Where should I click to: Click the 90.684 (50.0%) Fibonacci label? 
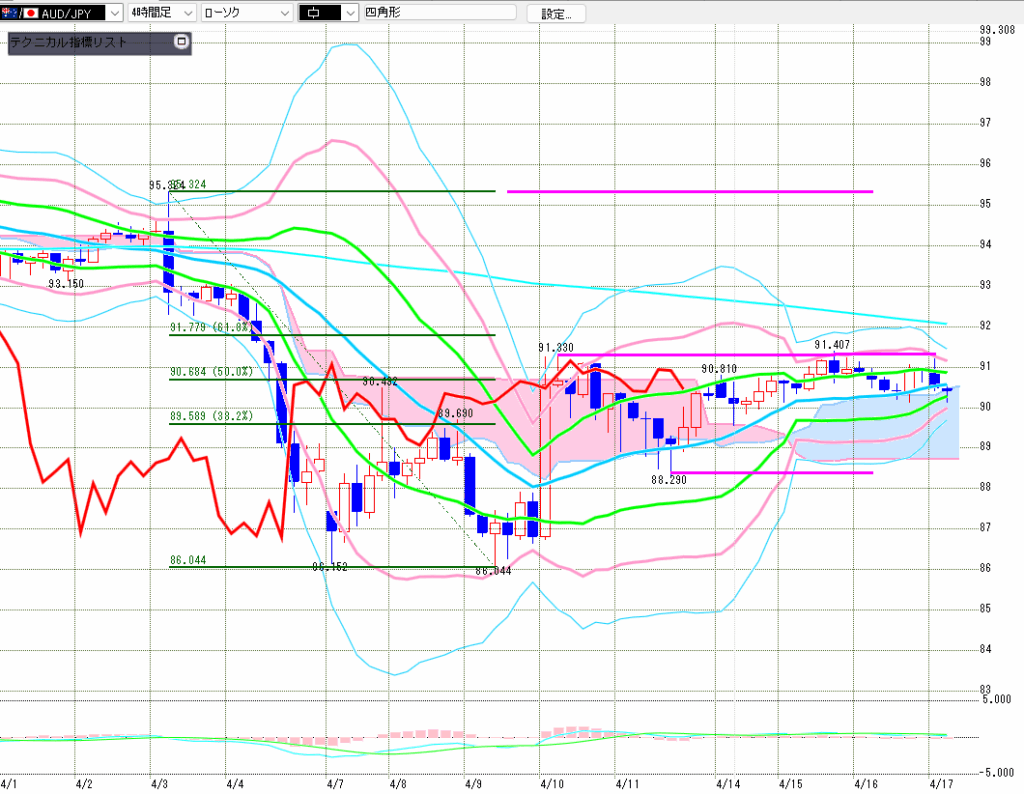(x=211, y=372)
